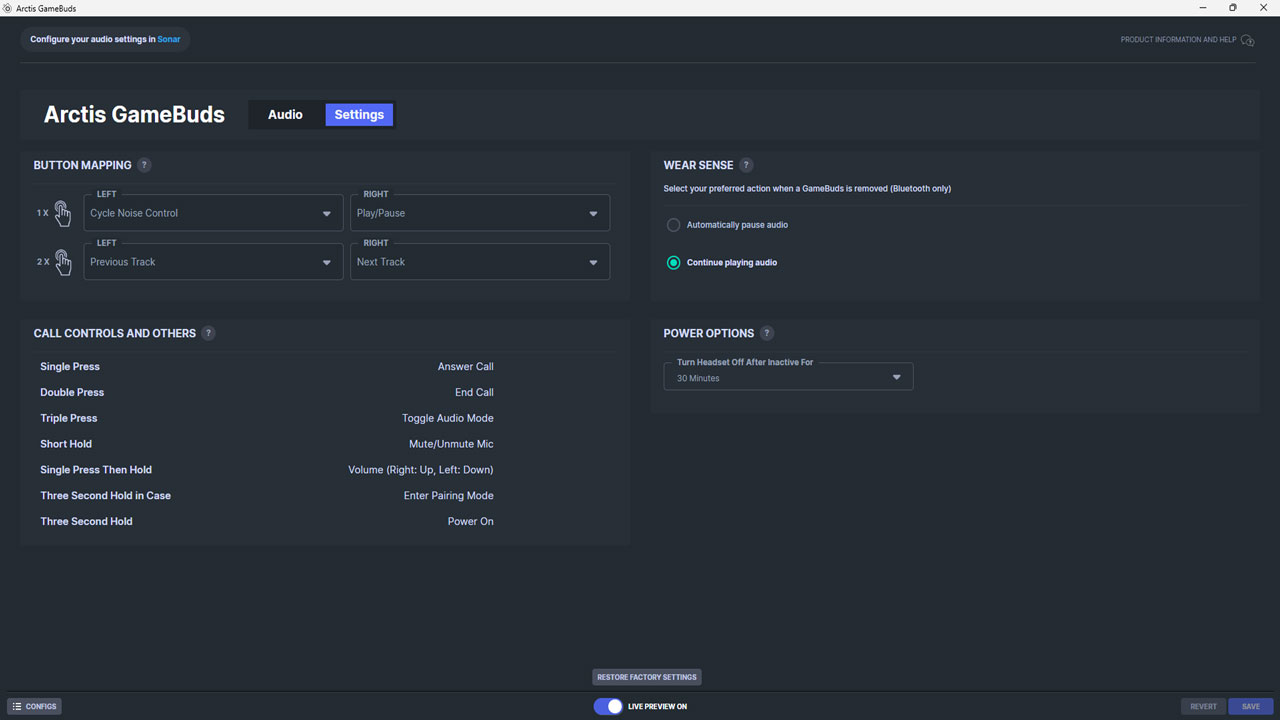Click the single-tap 1X hand icon

[x=63, y=213]
